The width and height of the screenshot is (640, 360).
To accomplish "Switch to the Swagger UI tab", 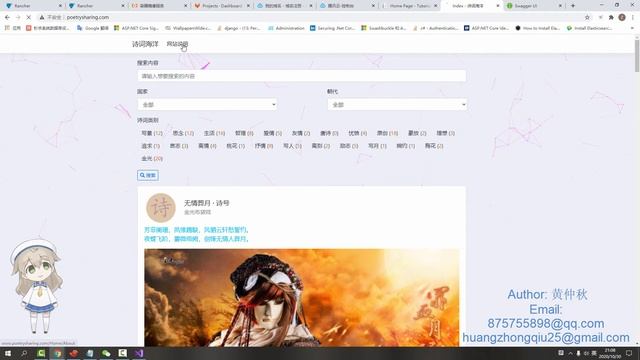I will [535, 6].
